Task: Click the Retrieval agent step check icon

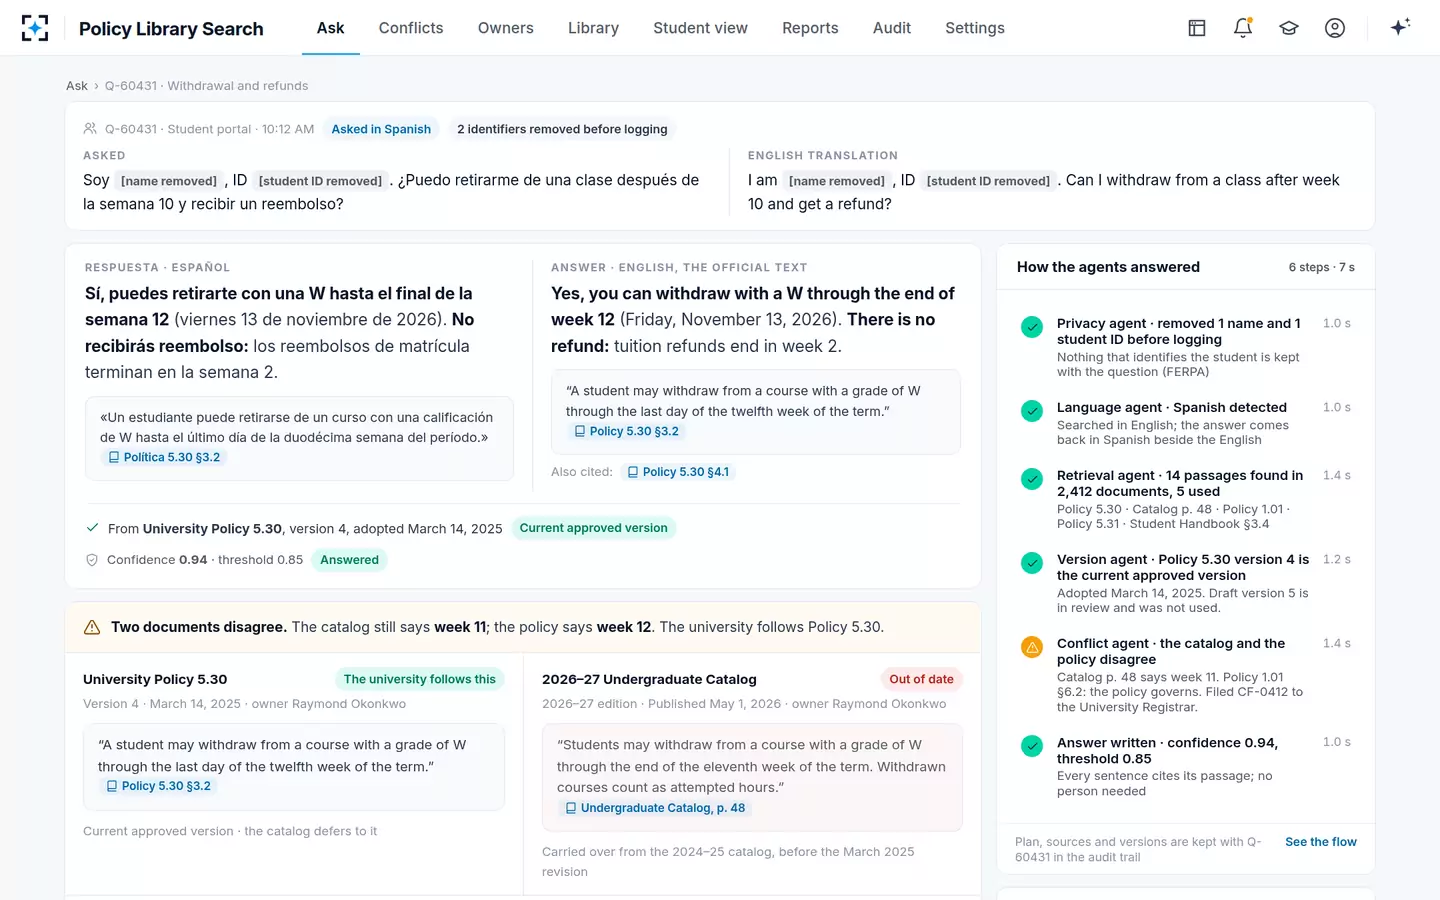Action: [x=1032, y=479]
